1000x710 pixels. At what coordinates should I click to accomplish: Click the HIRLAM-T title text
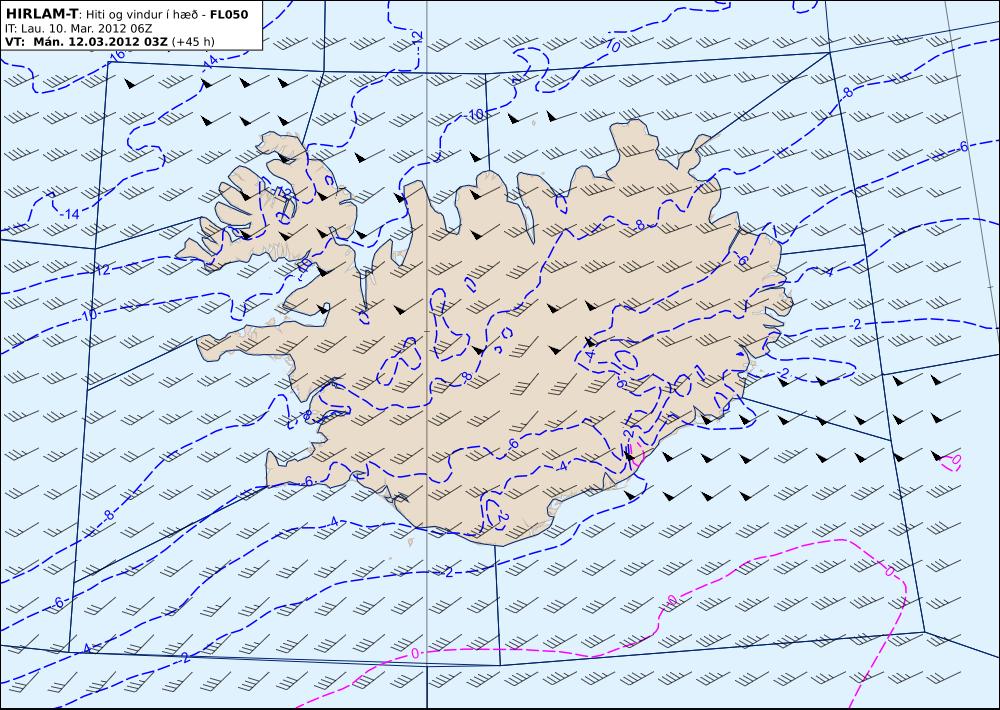click(40, 14)
